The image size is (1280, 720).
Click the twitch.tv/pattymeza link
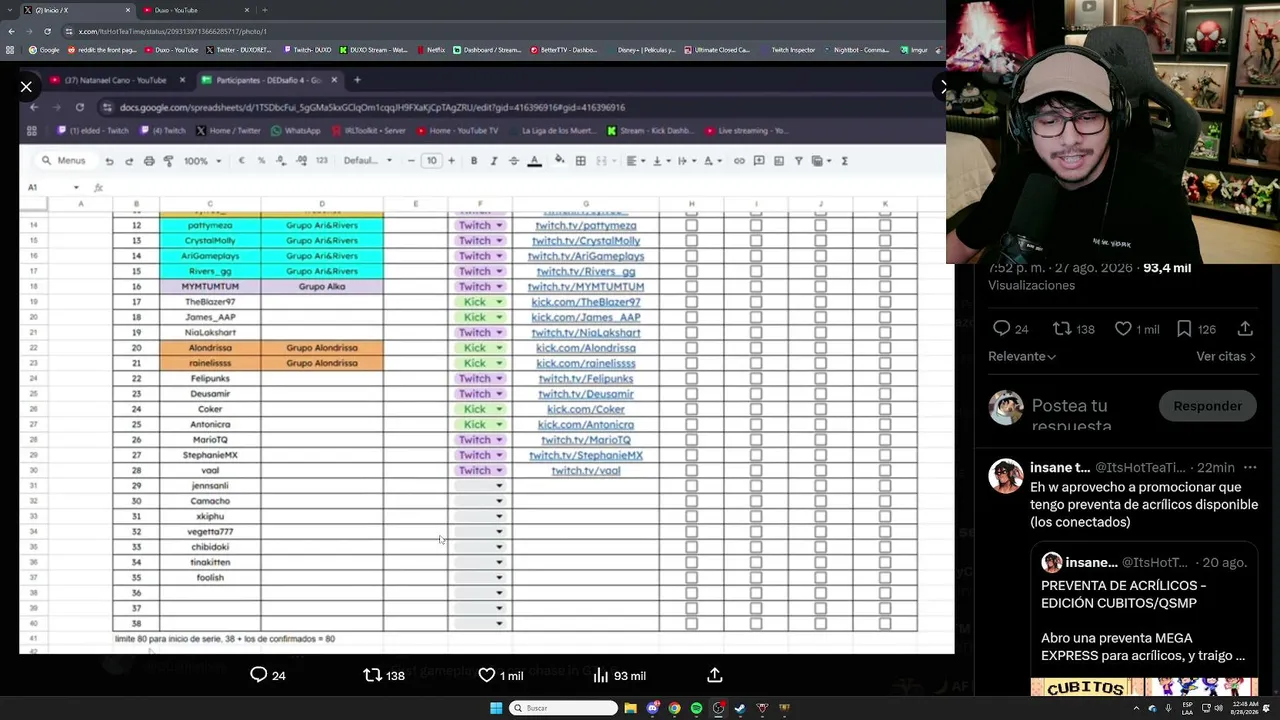(586, 225)
